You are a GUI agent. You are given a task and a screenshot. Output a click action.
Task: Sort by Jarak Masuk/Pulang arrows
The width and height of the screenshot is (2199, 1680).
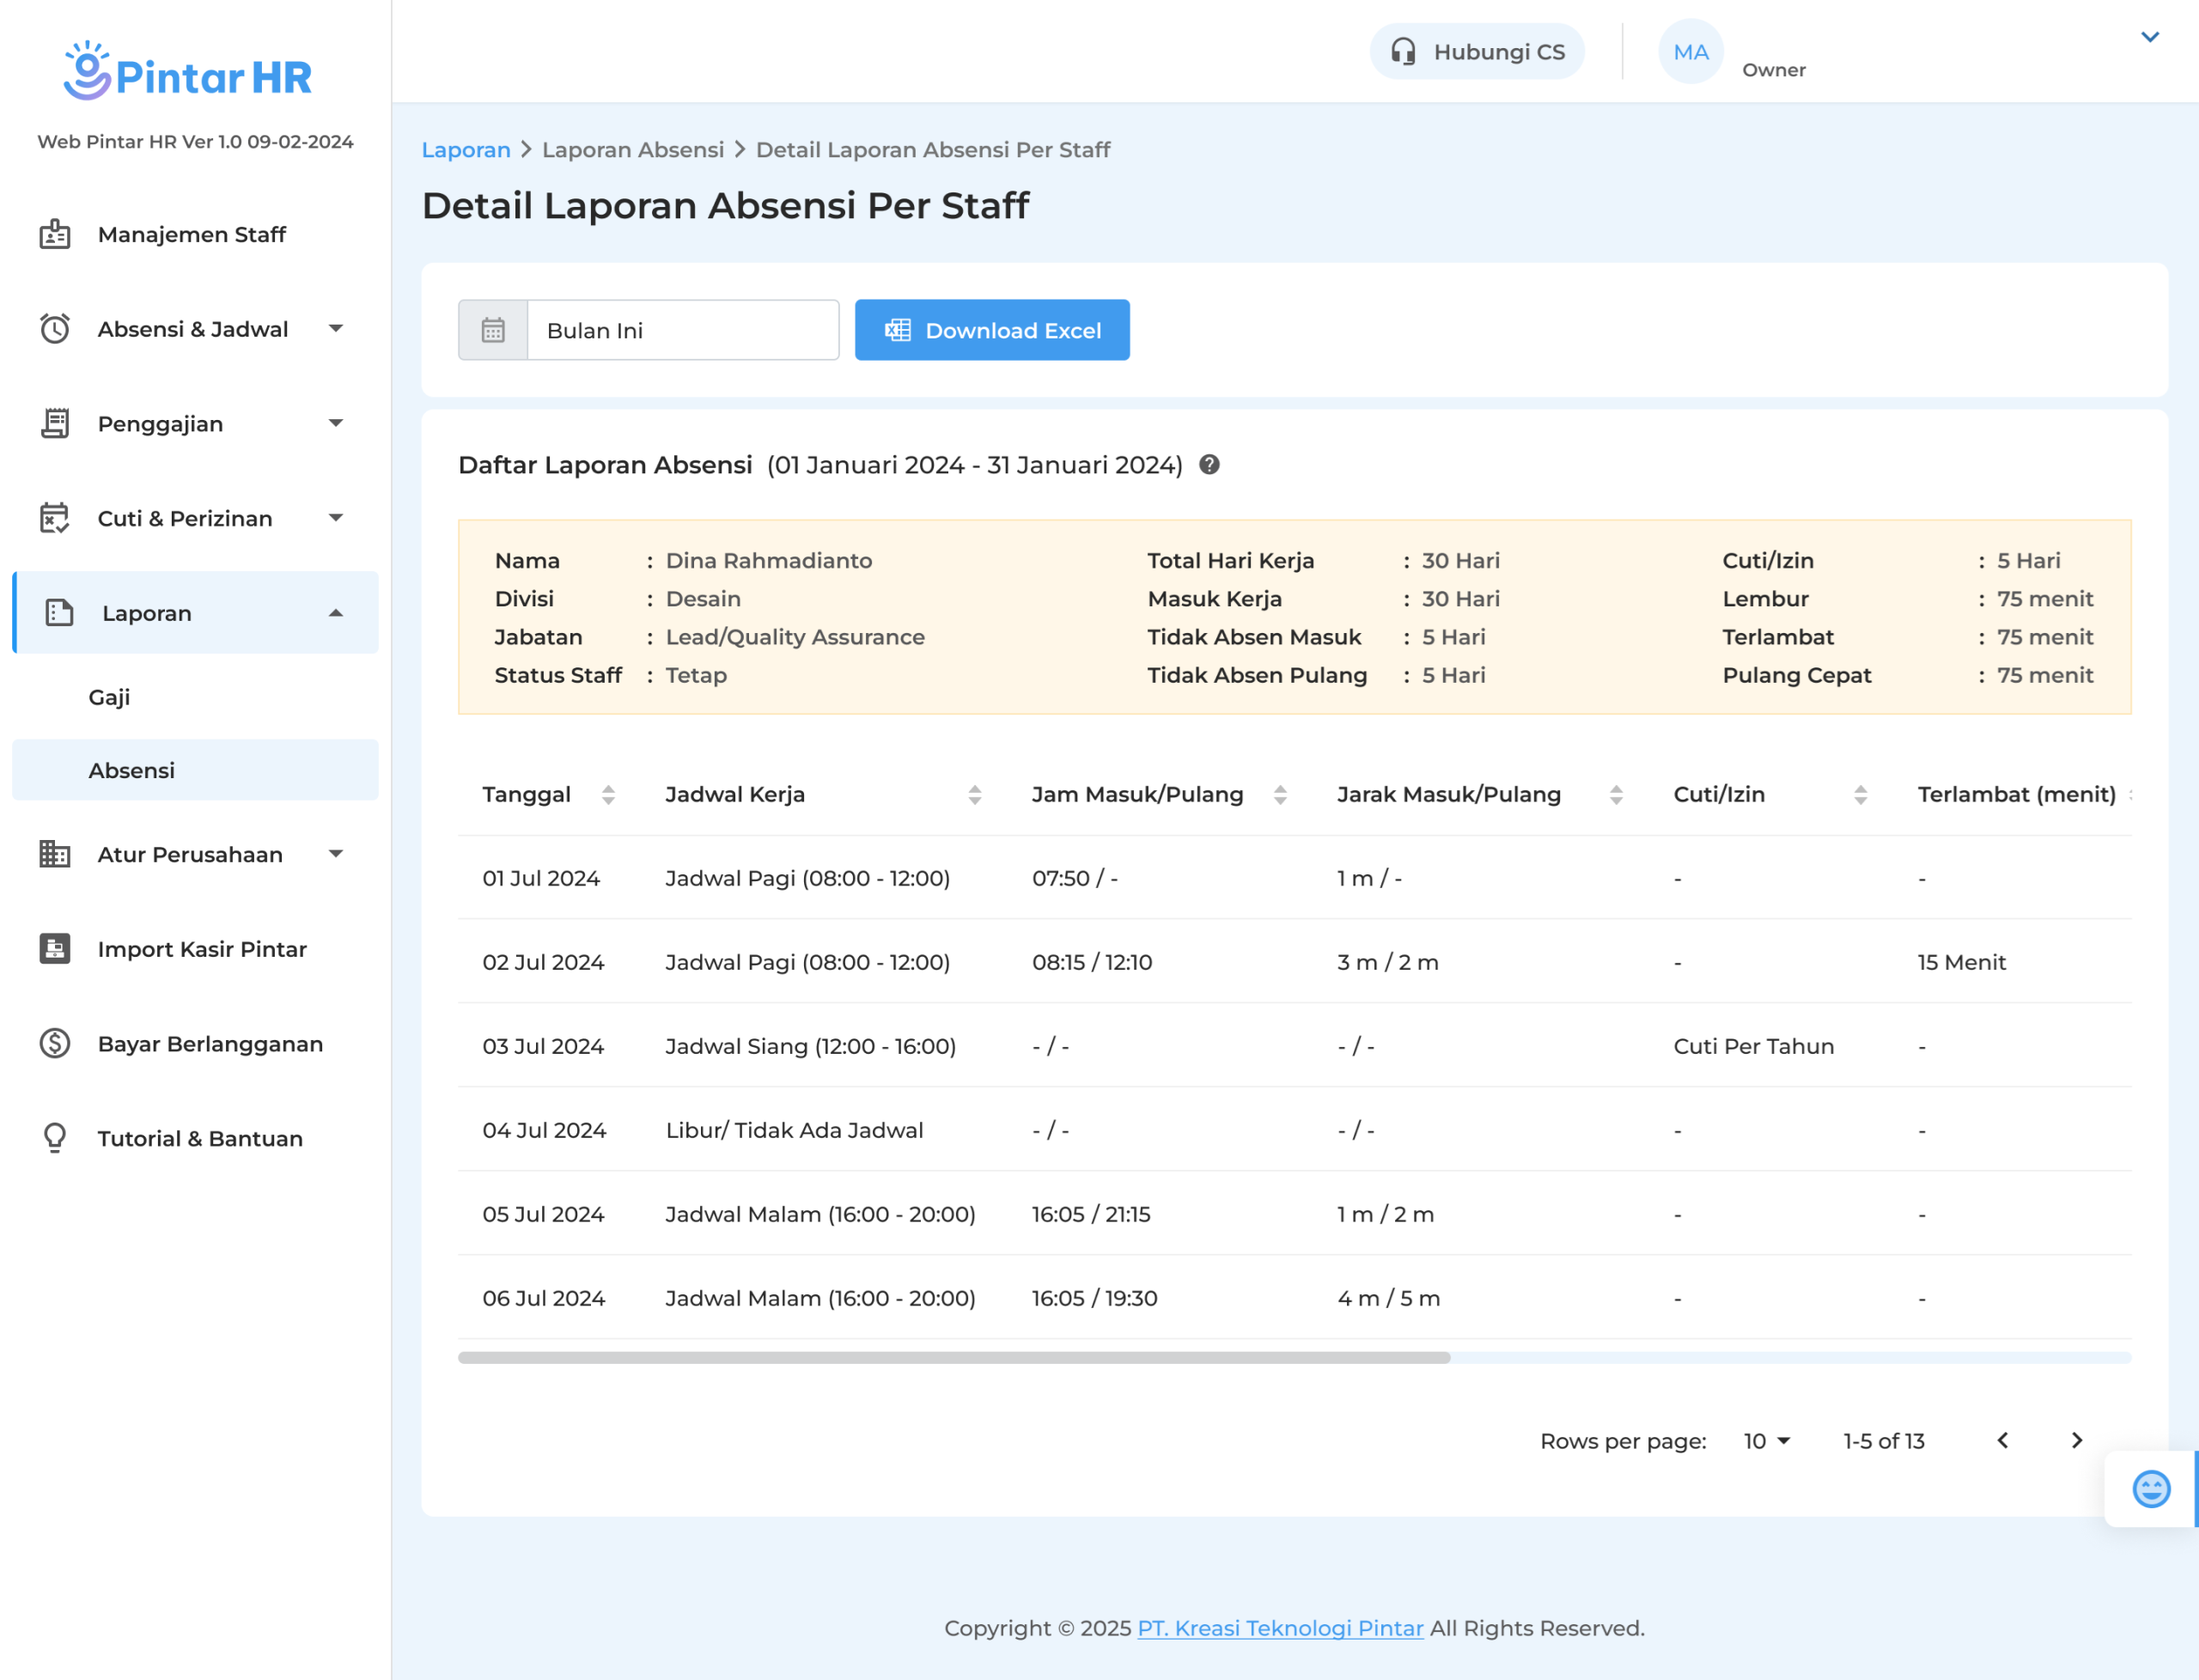point(1616,795)
